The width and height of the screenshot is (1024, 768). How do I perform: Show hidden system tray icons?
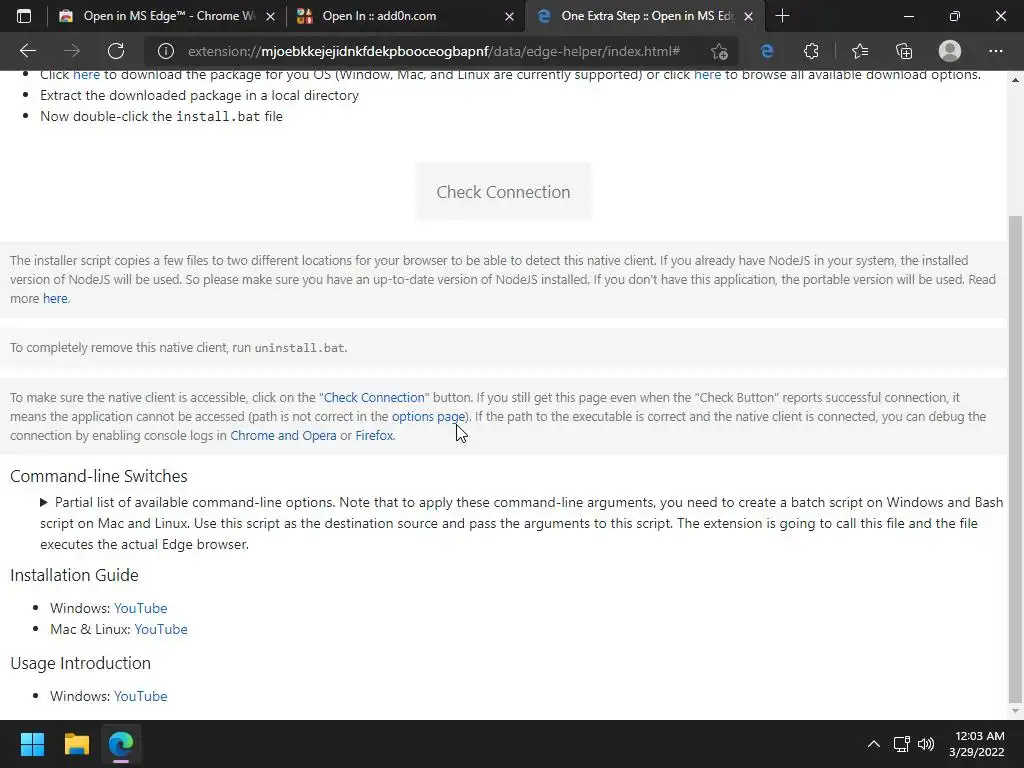873,744
